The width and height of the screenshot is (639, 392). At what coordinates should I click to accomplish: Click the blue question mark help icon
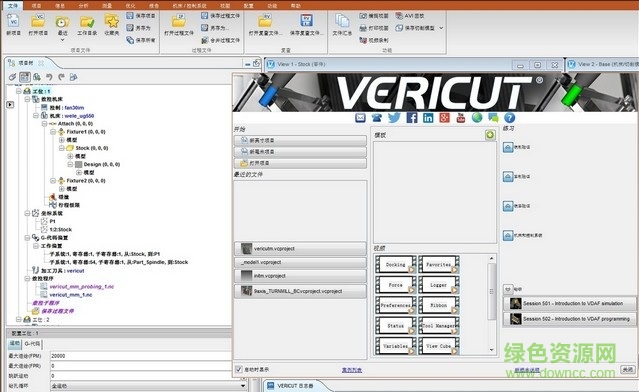(509, 118)
